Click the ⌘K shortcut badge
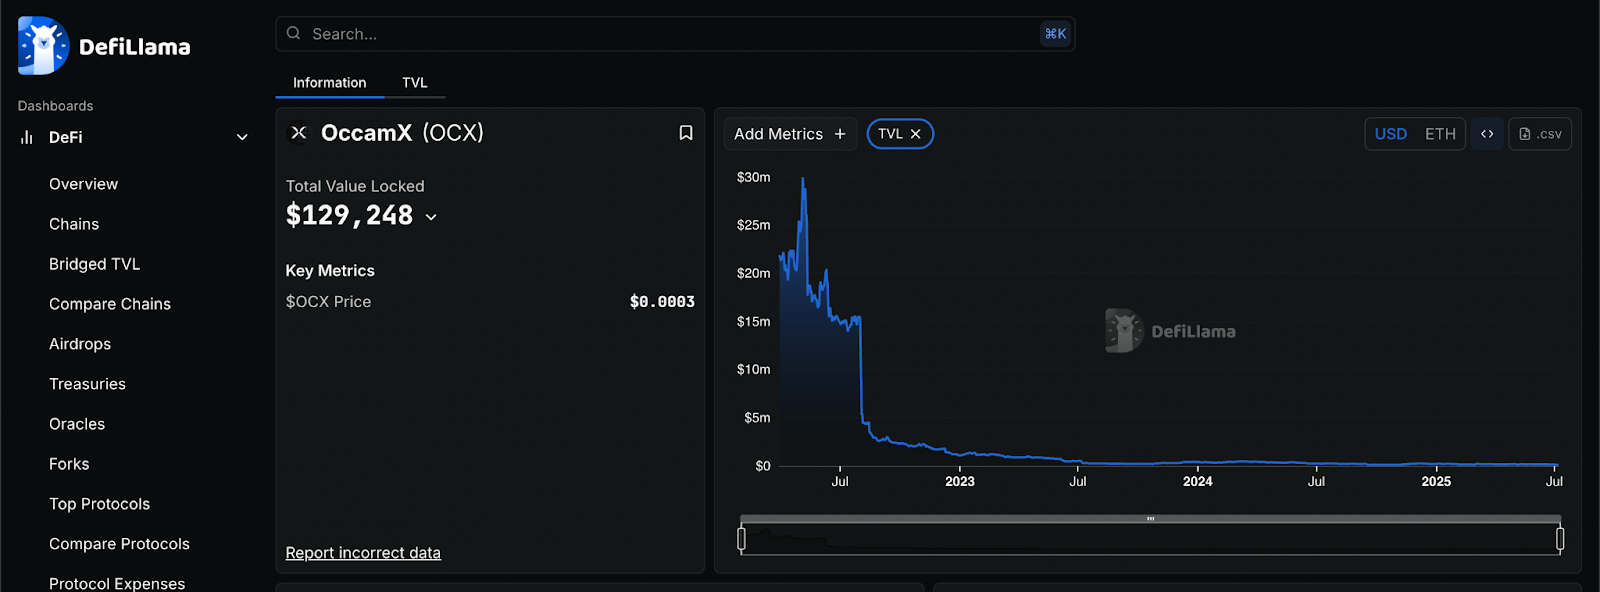 pos(1055,34)
